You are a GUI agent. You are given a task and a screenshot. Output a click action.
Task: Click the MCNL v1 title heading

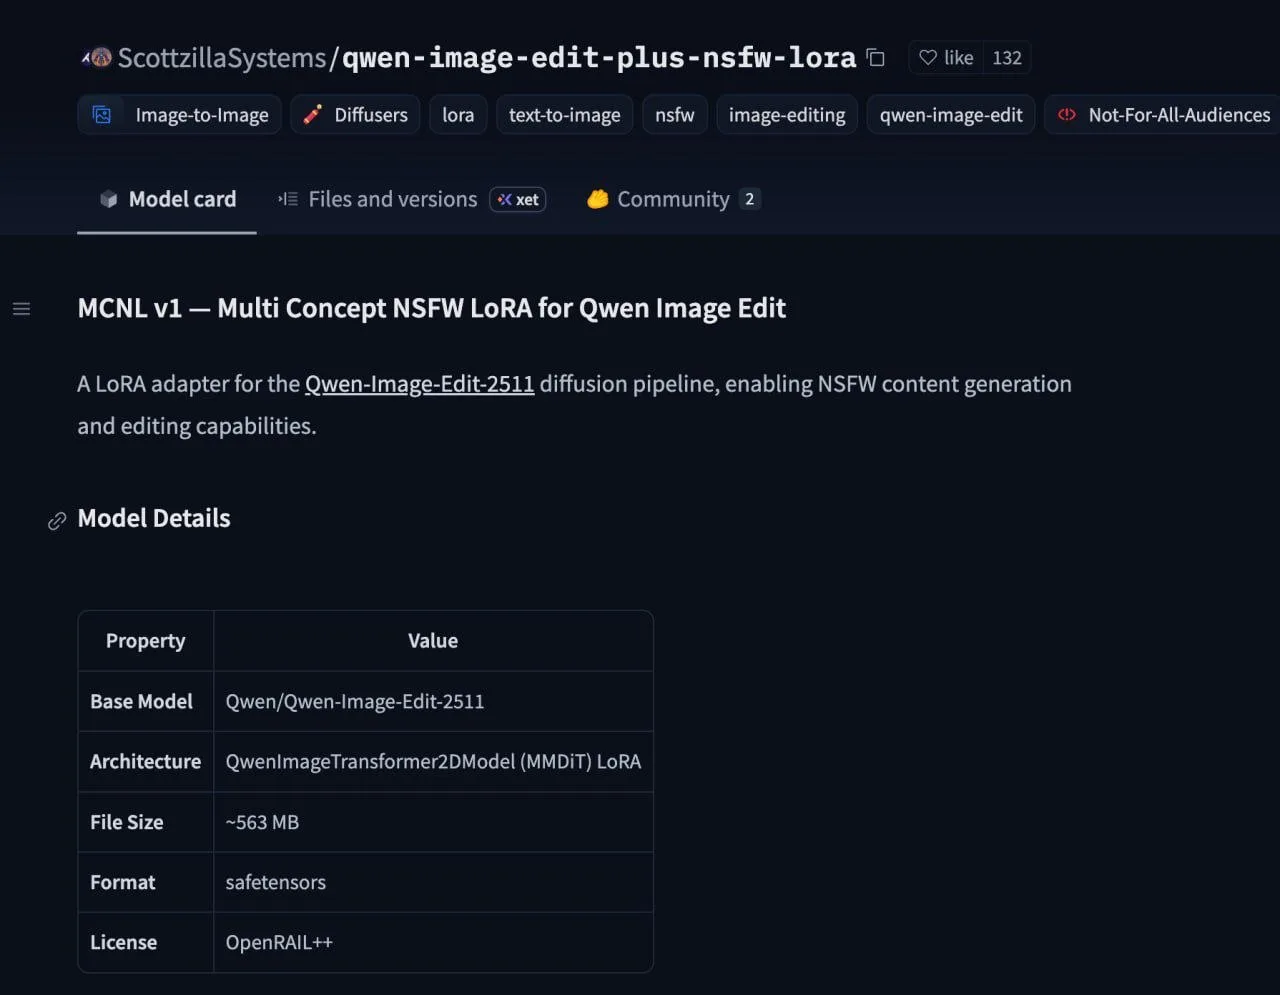click(432, 308)
